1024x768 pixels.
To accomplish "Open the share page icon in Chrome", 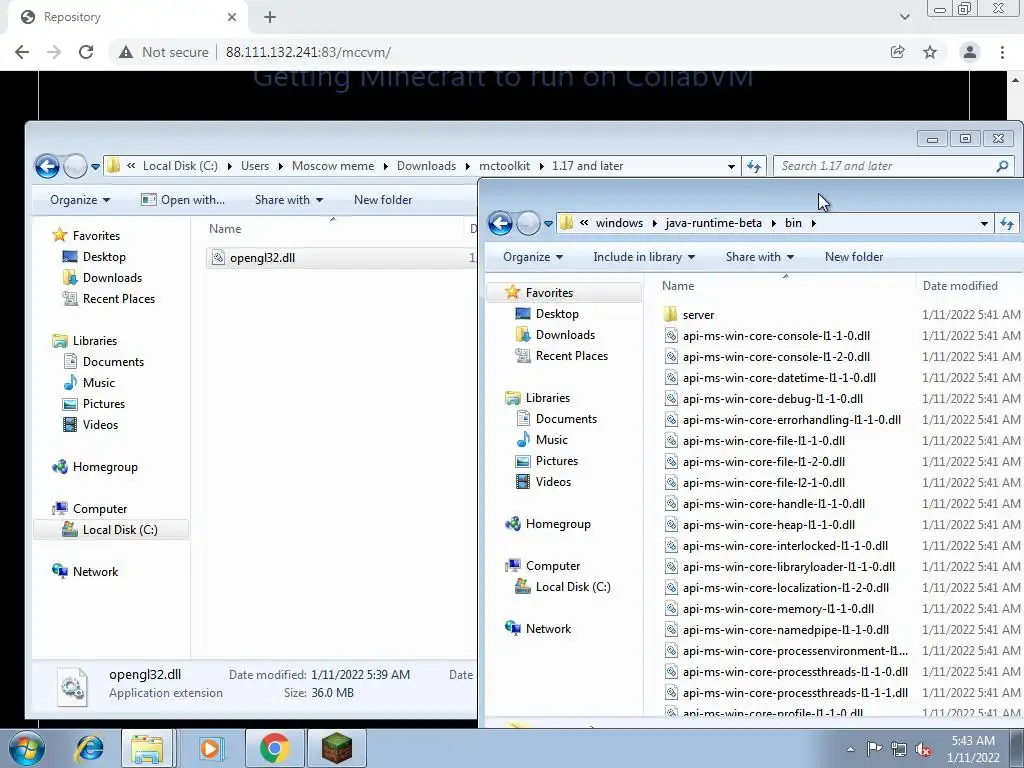I will 898,52.
